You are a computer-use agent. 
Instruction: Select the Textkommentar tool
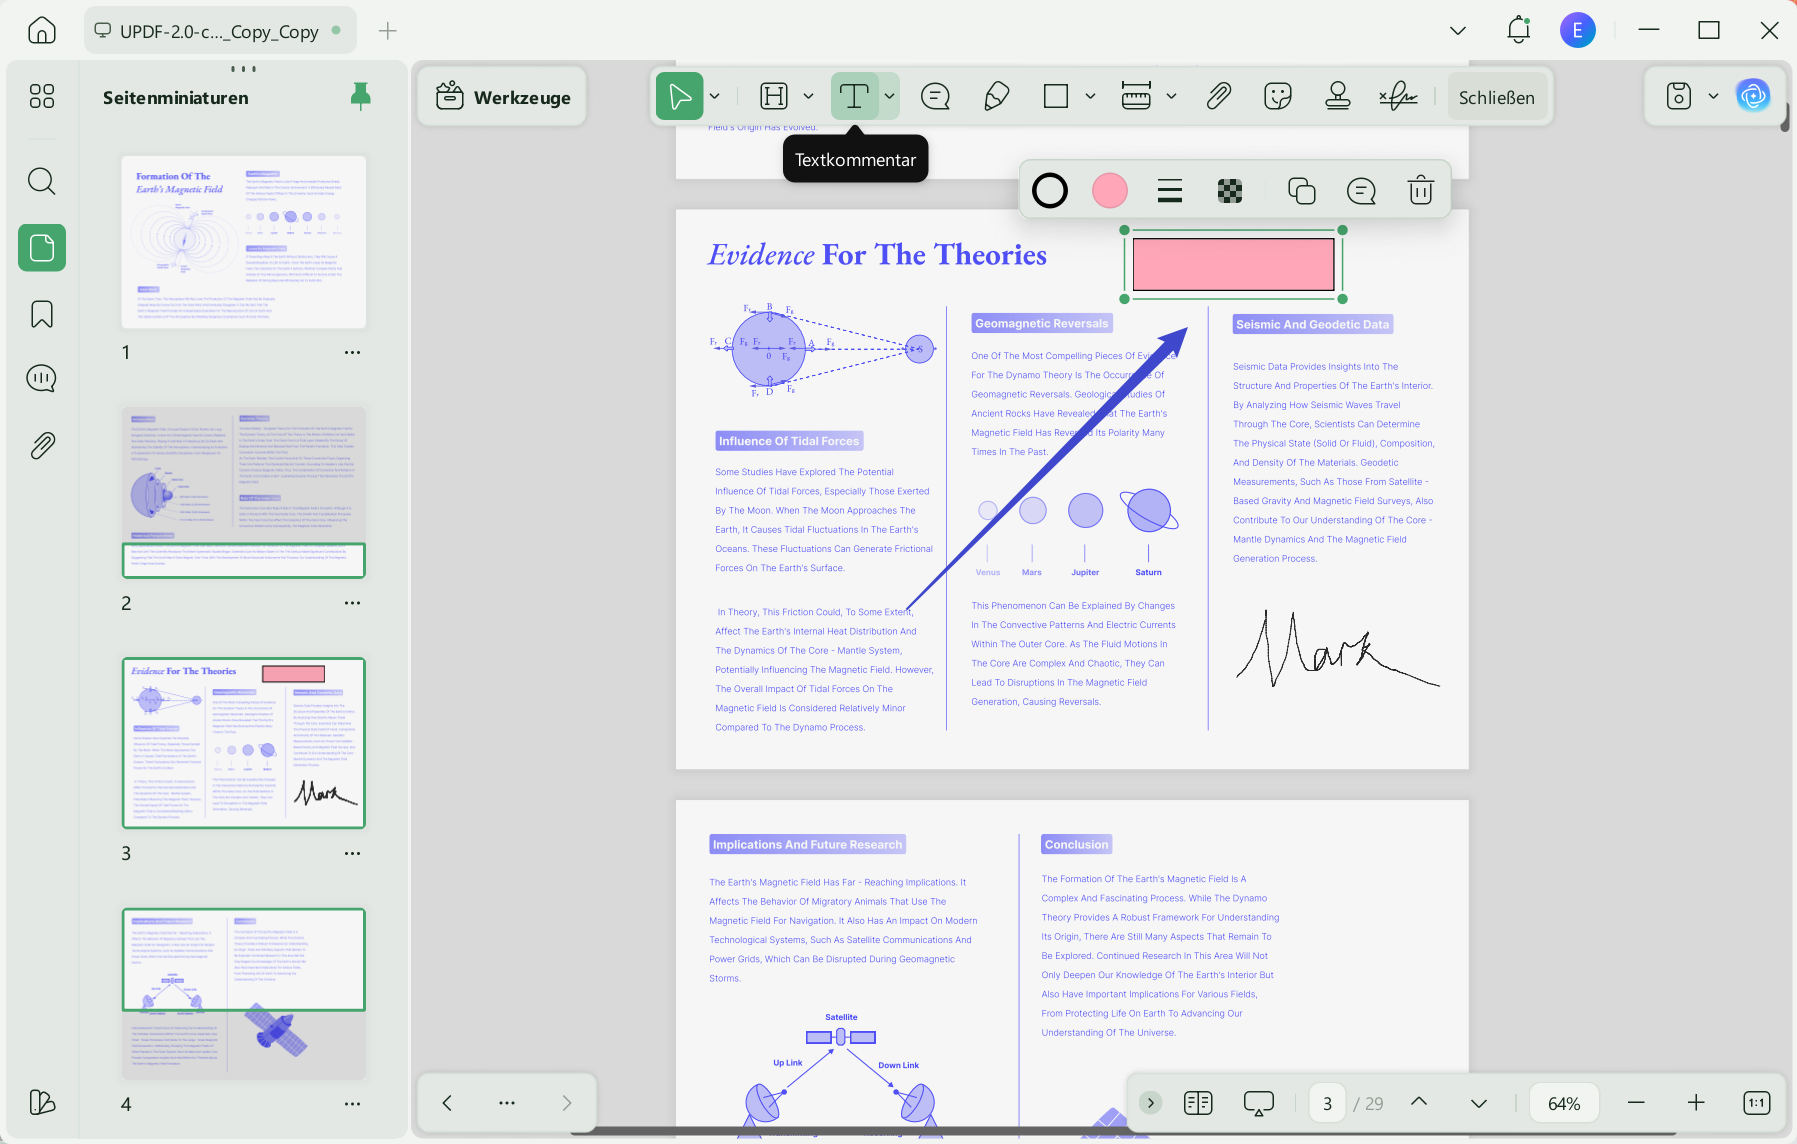tap(854, 96)
